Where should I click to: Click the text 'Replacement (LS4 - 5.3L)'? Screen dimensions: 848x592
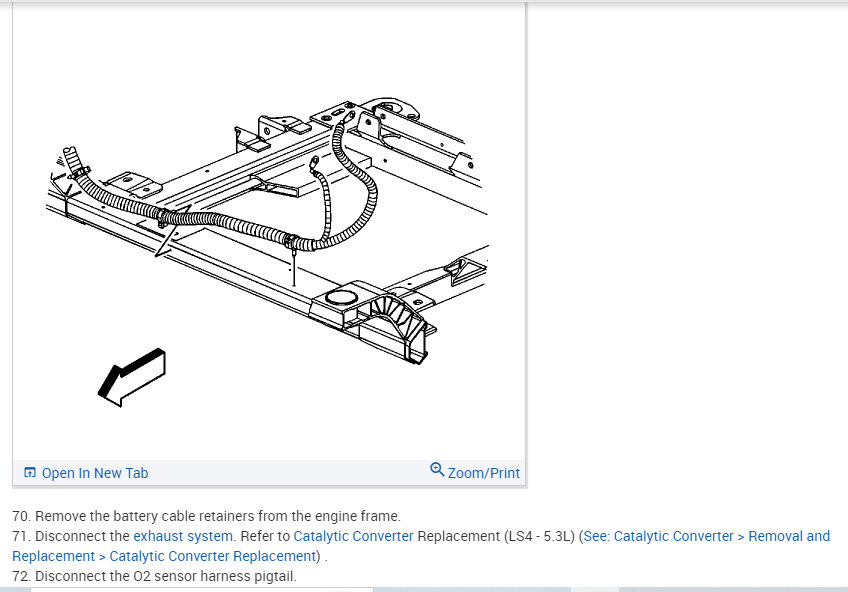(x=496, y=536)
